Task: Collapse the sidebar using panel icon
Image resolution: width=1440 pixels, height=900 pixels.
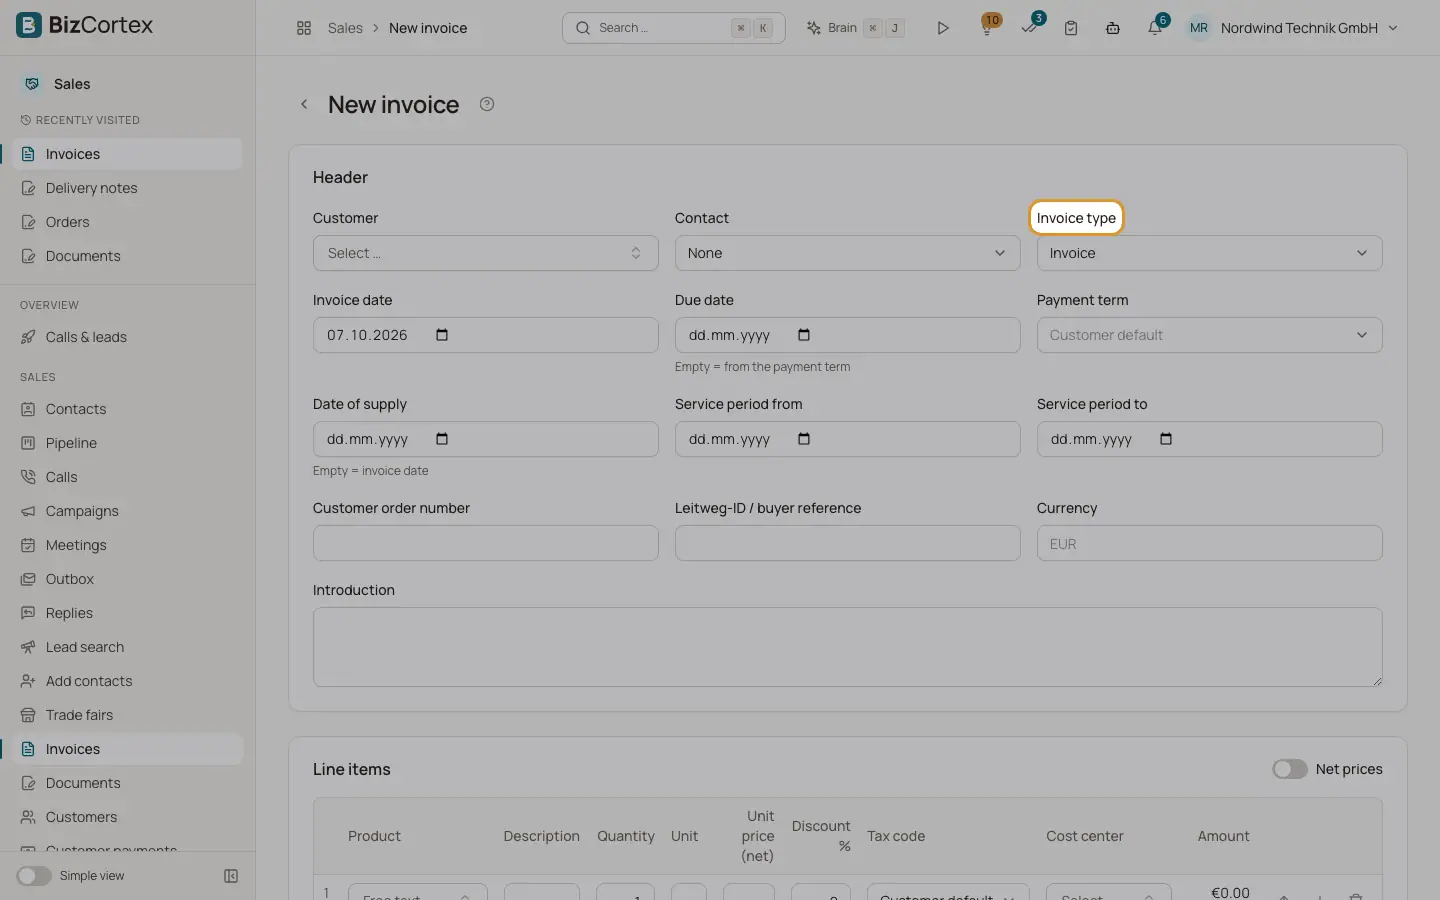Action: pyautogui.click(x=231, y=876)
